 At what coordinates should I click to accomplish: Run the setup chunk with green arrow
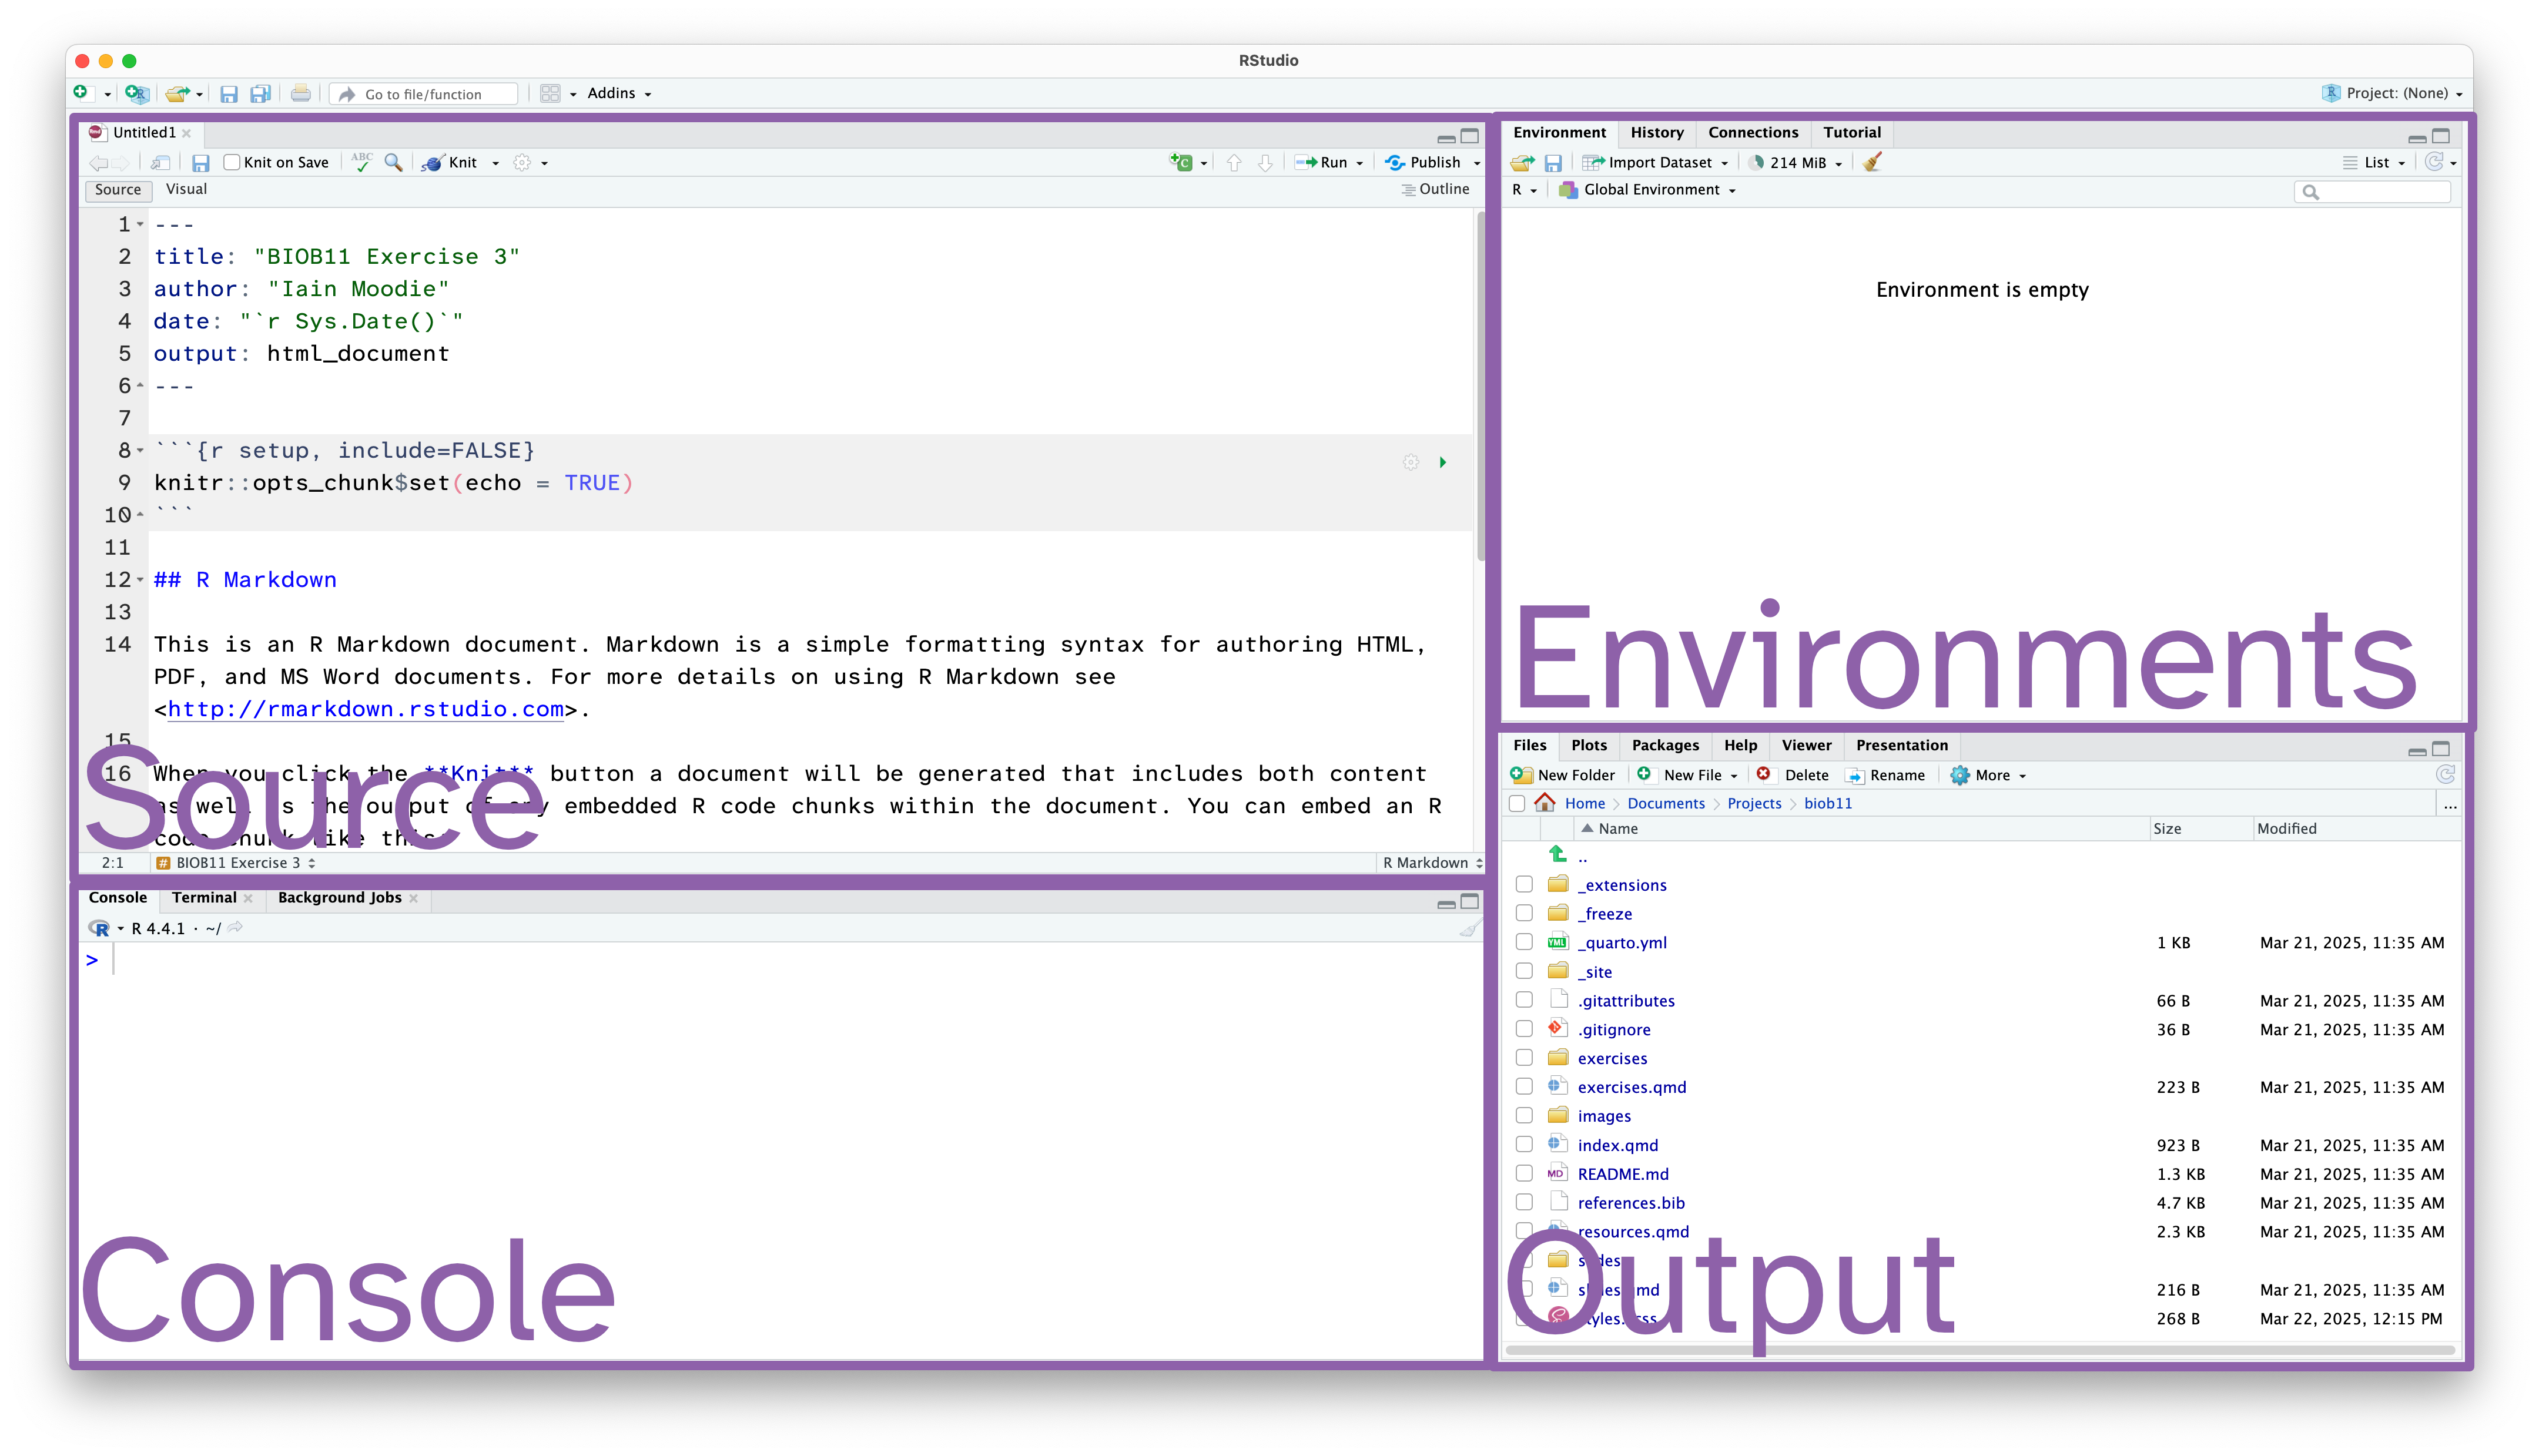(1442, 462)
